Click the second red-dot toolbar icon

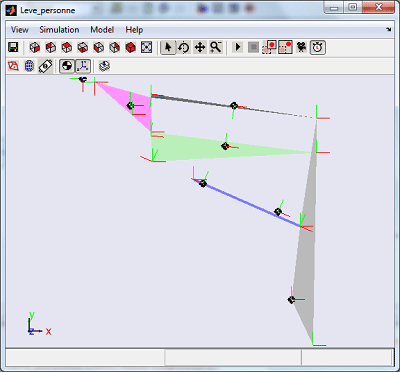[285, 47]
